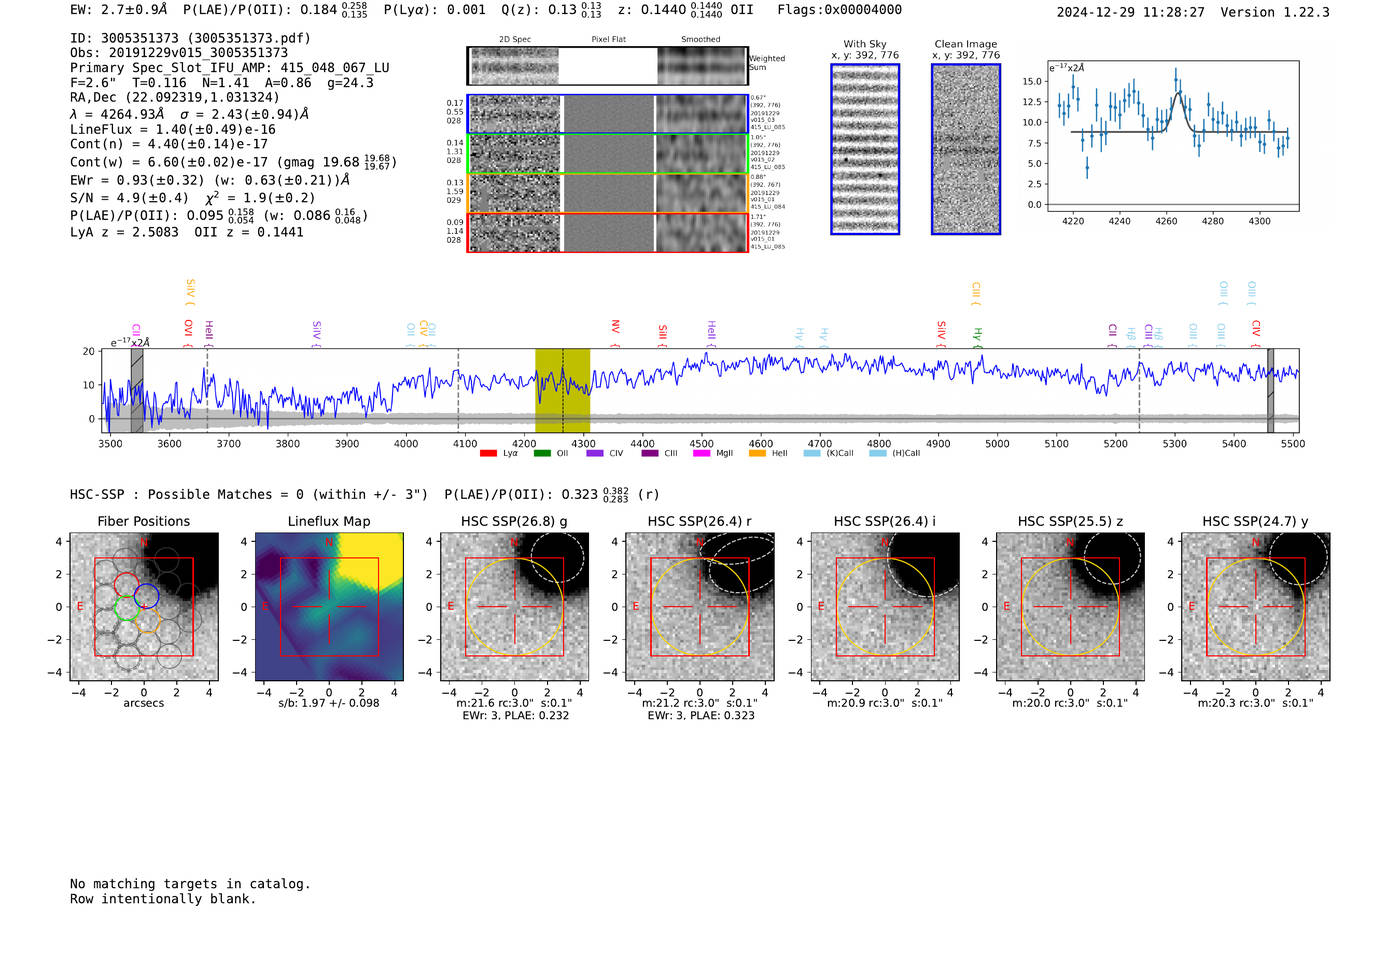Click the Weighted Sum 2D spectrum strip
The width and height of the screenshot is (1400, 953).
608,66
